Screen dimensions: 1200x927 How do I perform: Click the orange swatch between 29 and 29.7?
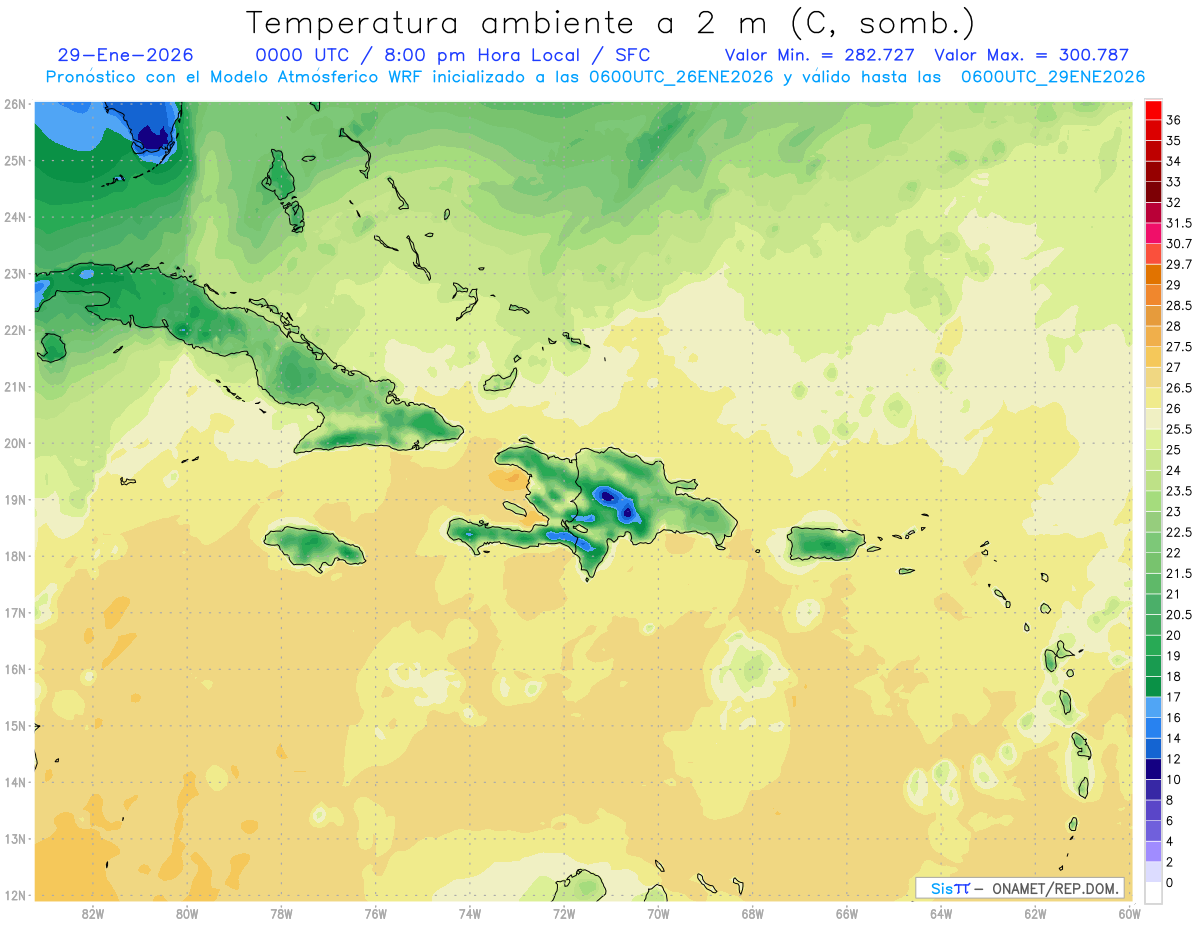(1153, 274)
